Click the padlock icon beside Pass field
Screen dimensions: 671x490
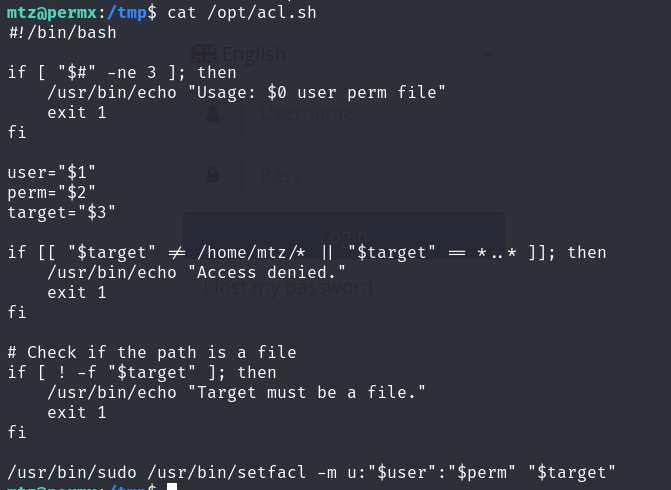click(213, 175)
